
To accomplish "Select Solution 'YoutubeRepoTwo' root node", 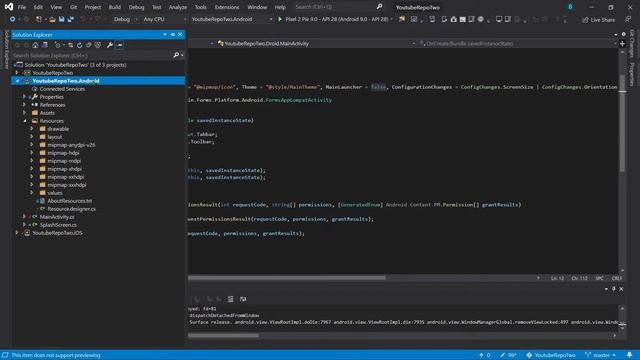I will click(76, 65).
